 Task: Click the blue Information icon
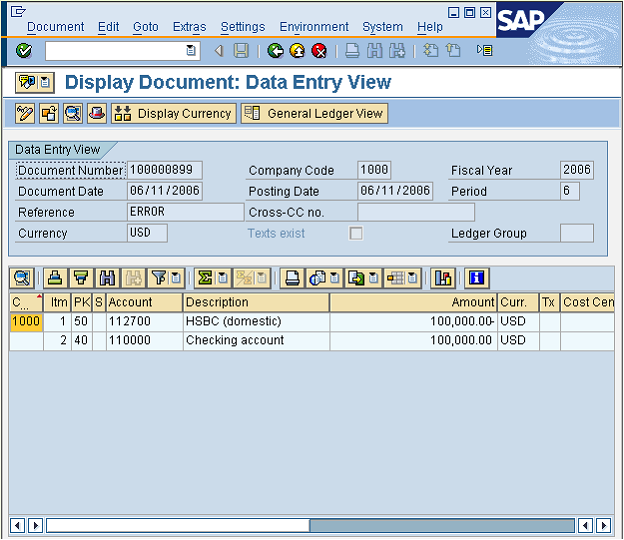click(476, 277)
